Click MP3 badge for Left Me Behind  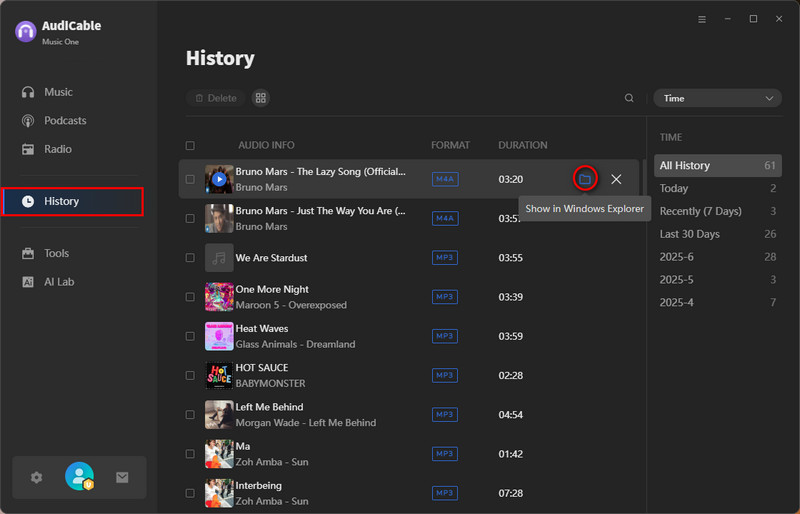[445, 414]
